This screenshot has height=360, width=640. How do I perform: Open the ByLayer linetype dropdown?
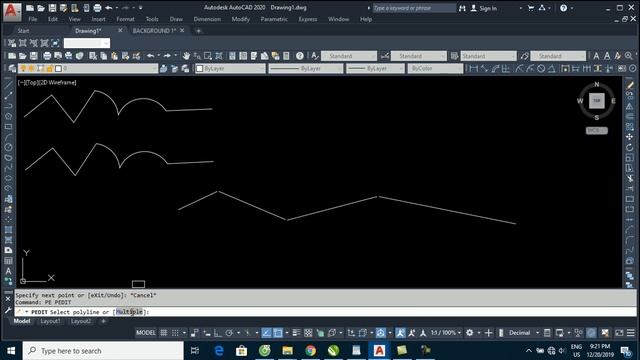pyautogui.click(x=306, y=69)
